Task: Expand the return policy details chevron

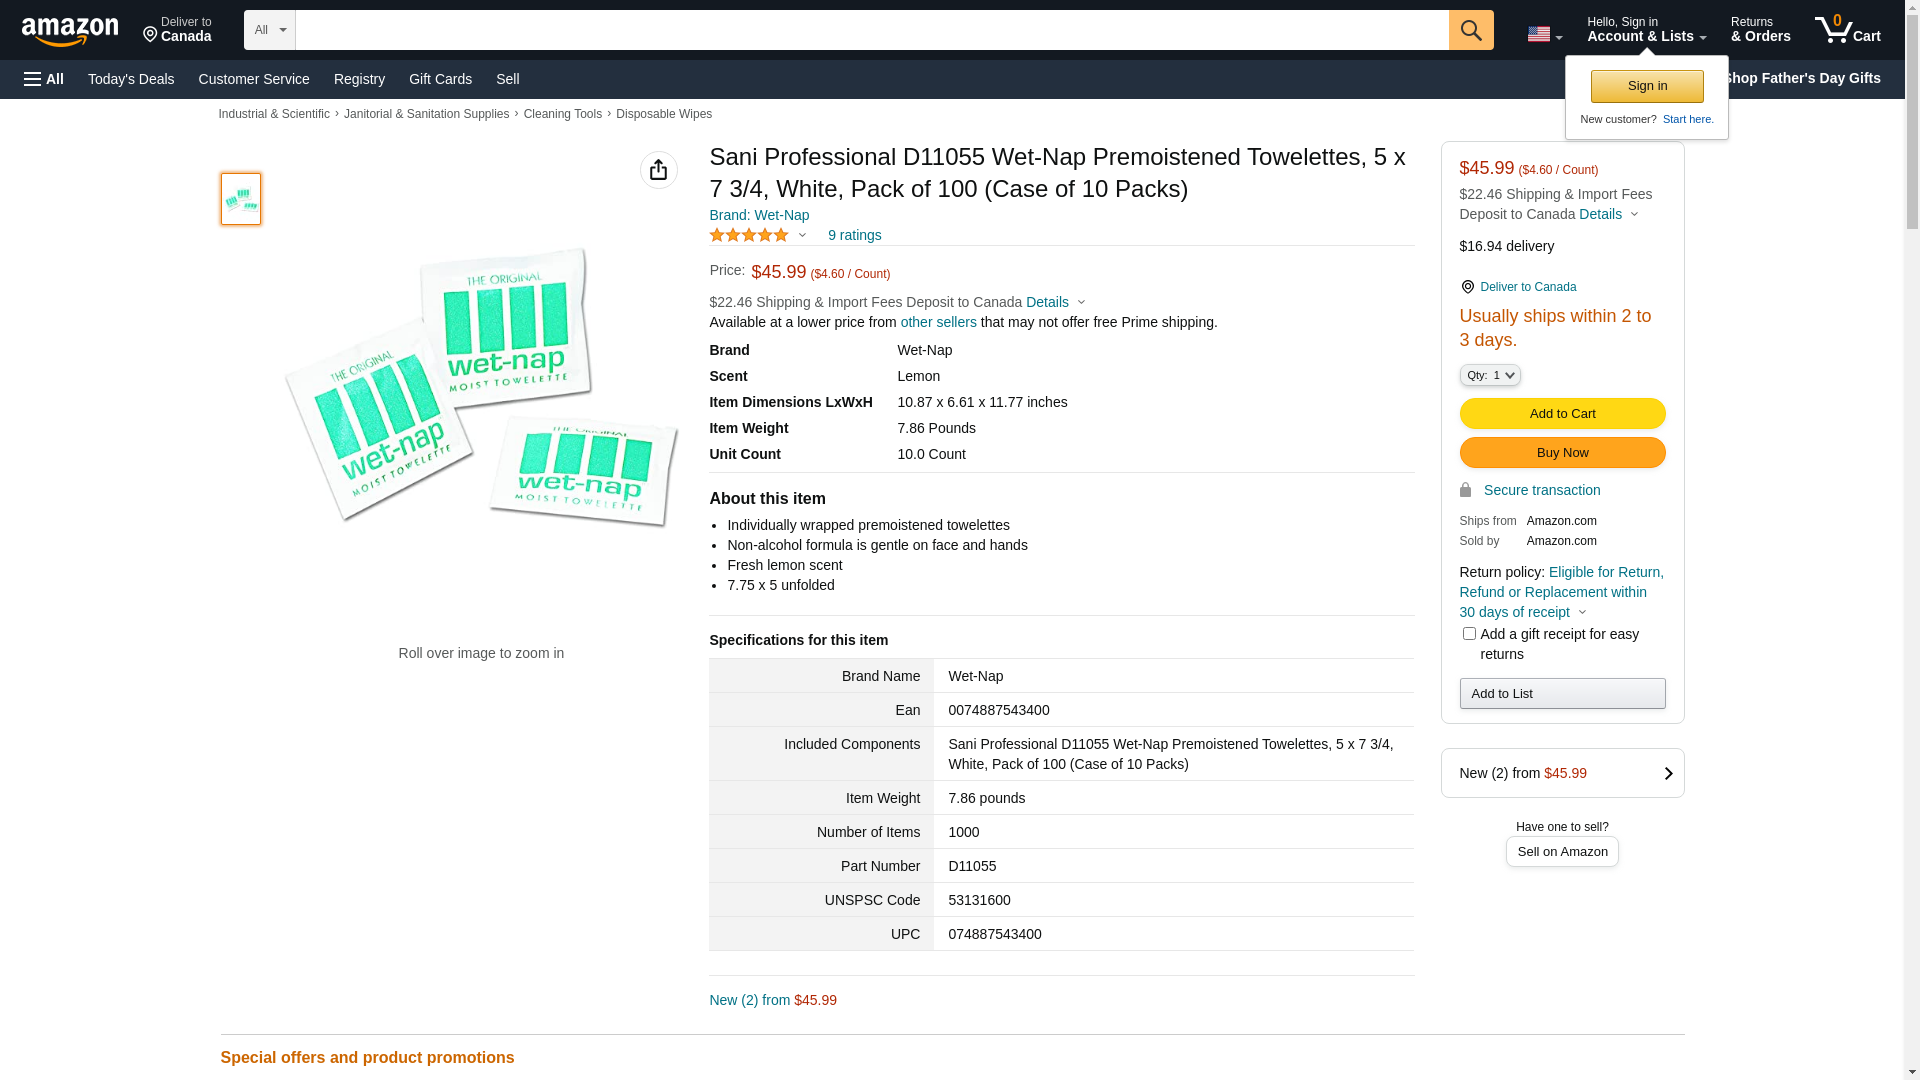Action: point(1582,612)
